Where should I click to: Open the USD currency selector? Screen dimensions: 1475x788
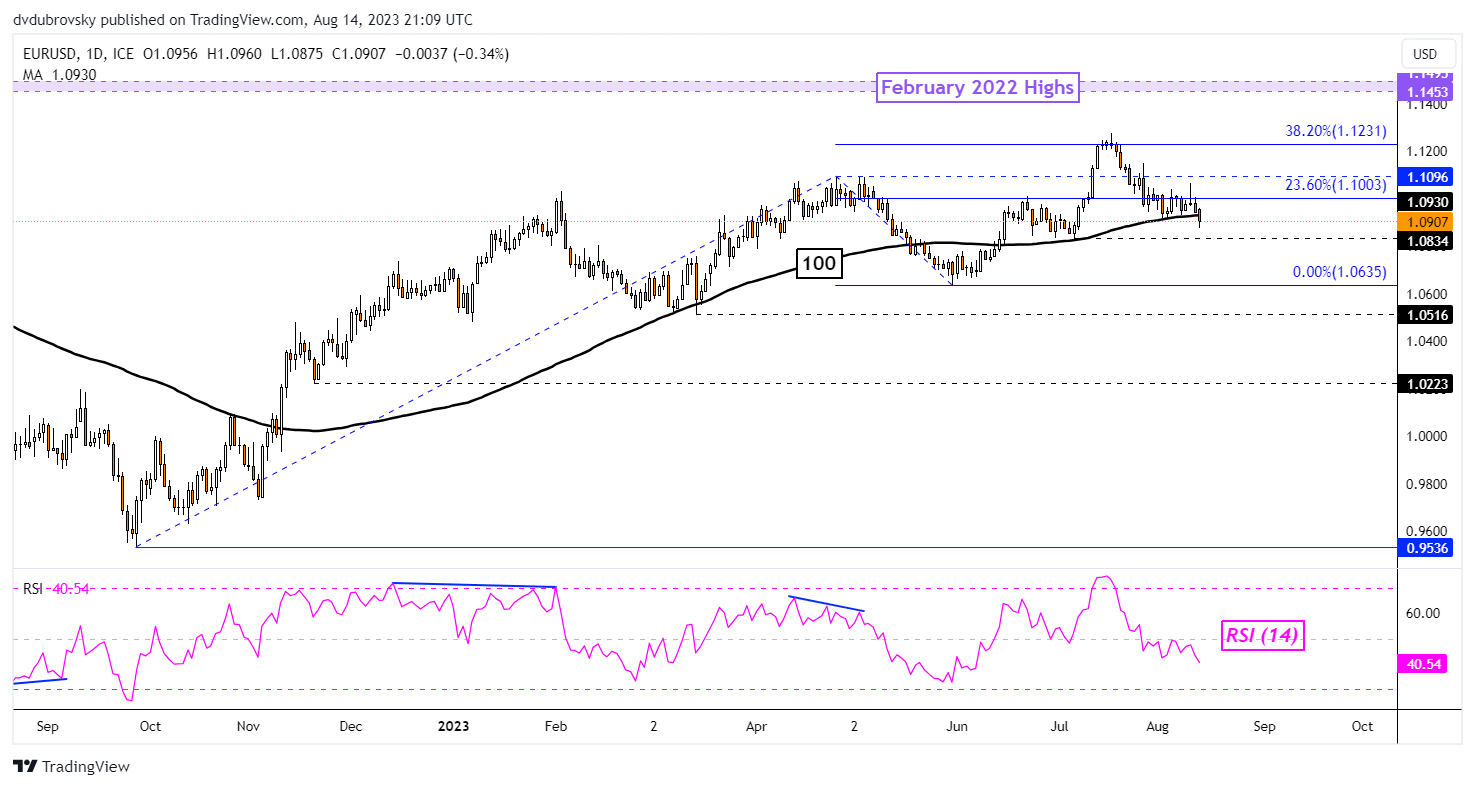(1424, 54)
